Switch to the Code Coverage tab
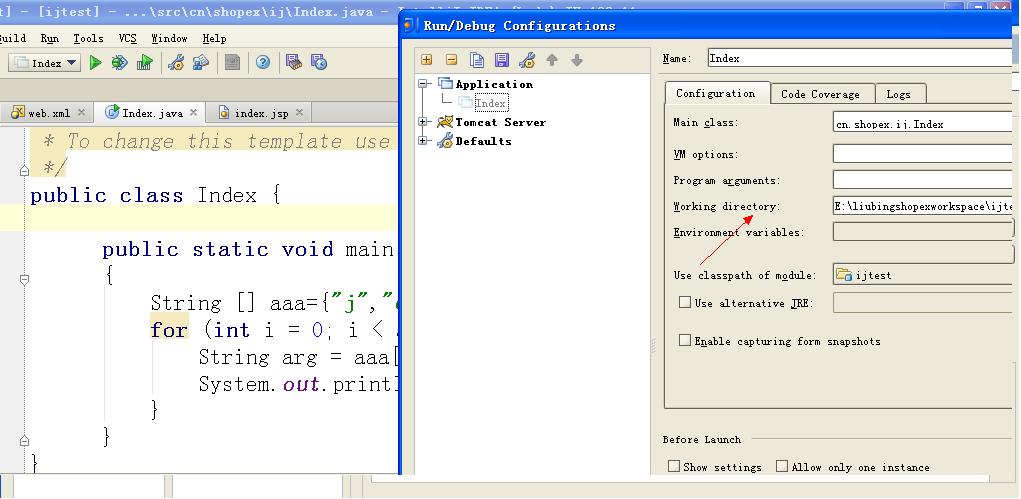The height and width of the screenshot is (499, 1021). (x=819, y=94)
